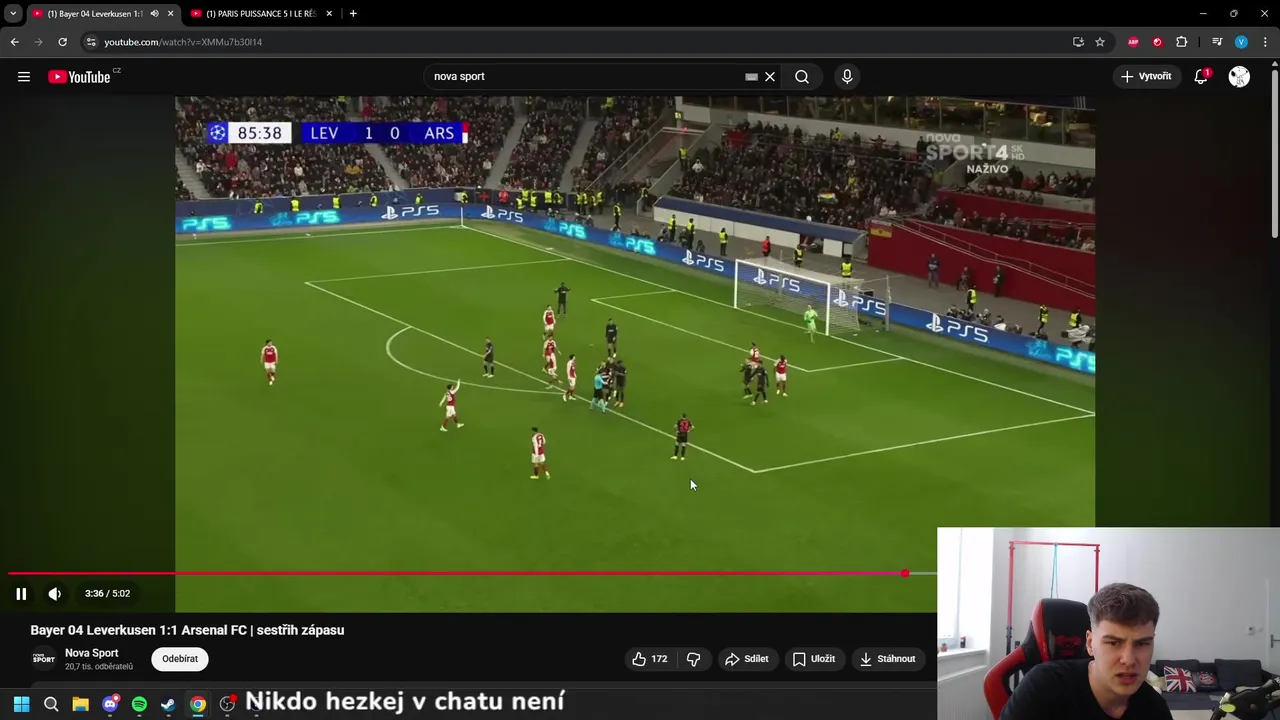Click the Vytvořit create button
The width and height of the screenshot is (1280, 720).
1146,77
